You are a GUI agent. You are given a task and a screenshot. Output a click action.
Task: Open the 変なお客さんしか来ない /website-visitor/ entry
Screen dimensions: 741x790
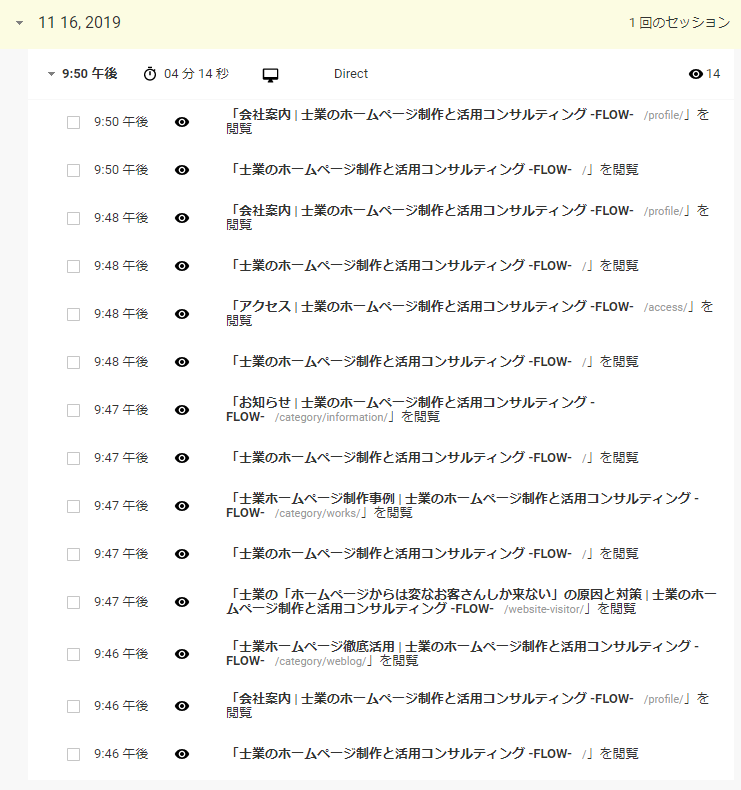point(471,602)
